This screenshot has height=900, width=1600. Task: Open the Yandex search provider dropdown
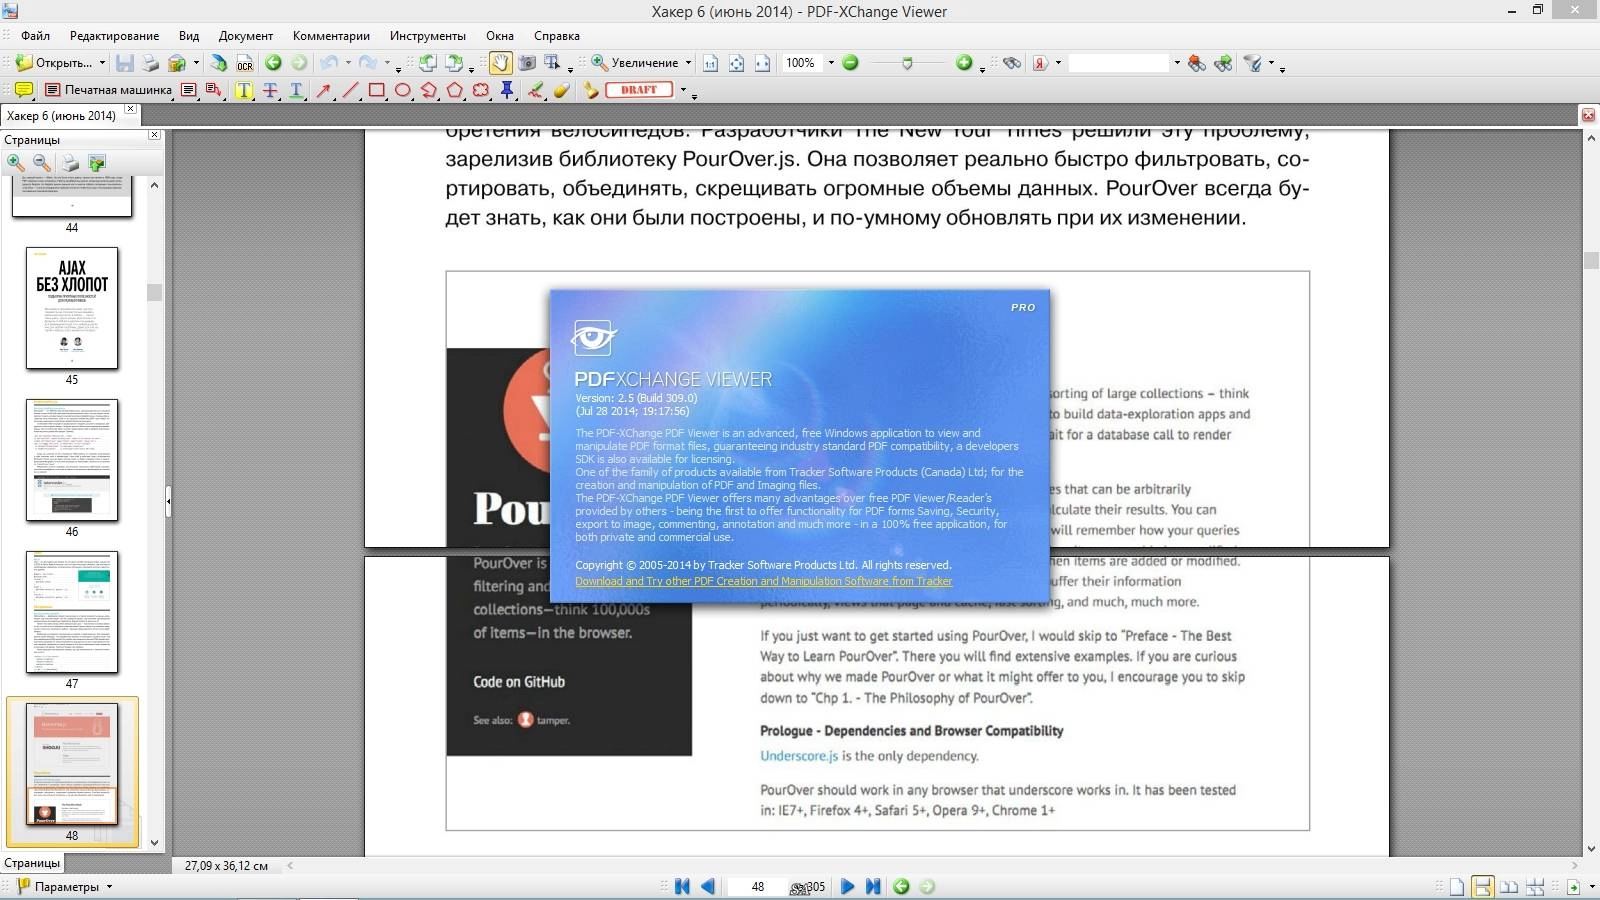[1058, 63]
